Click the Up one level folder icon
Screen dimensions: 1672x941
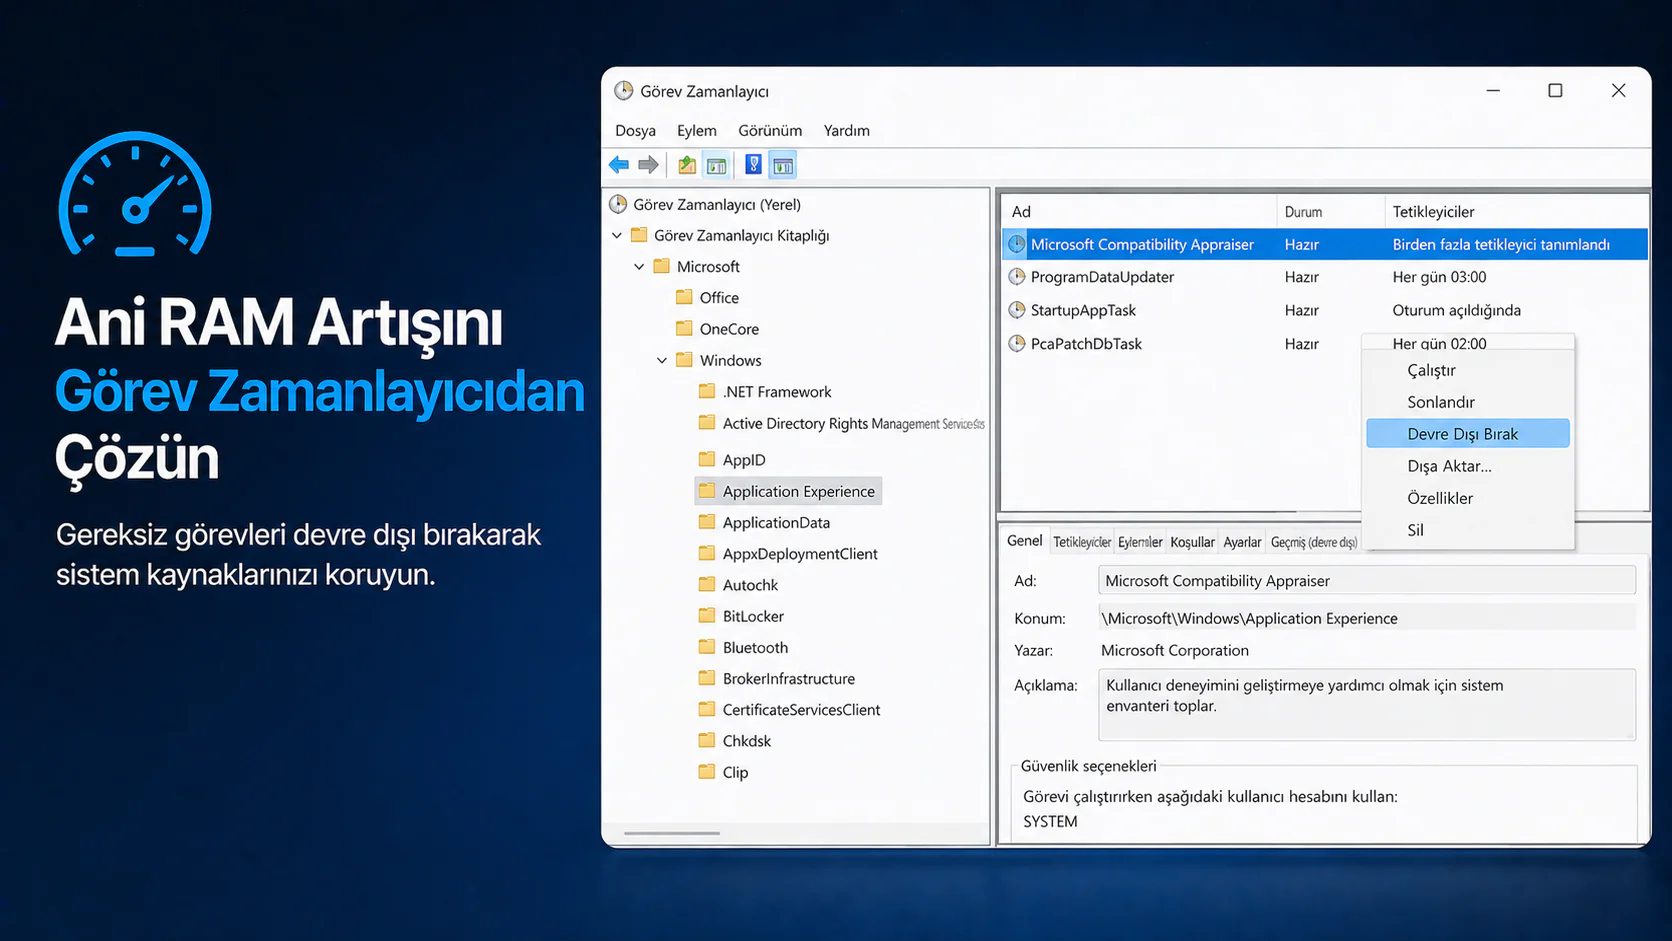(x=687, y=165)
